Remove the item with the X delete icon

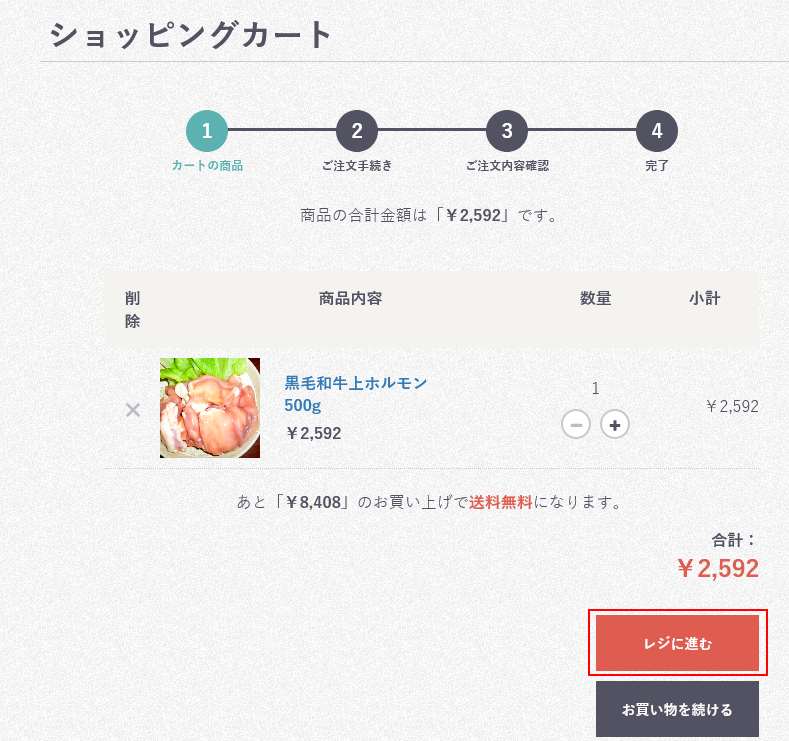coord(133,410)
